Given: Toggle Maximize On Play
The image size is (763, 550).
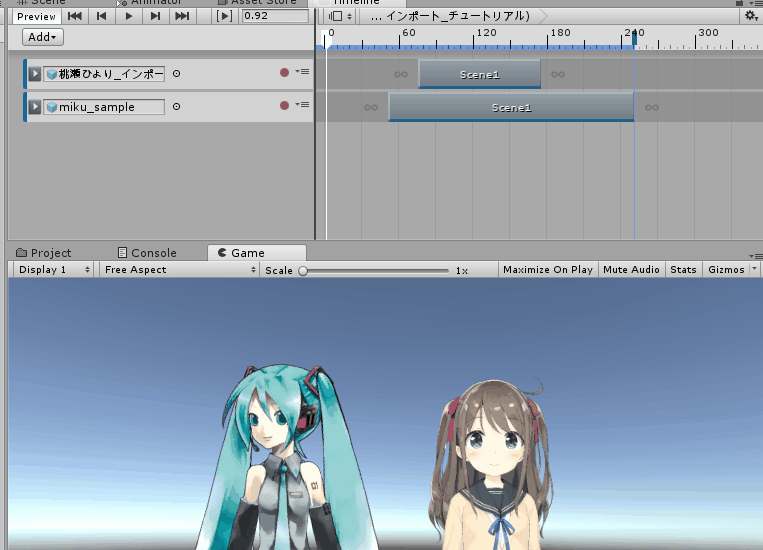Looking at the screenshot, I should click(x=547, y=270).
